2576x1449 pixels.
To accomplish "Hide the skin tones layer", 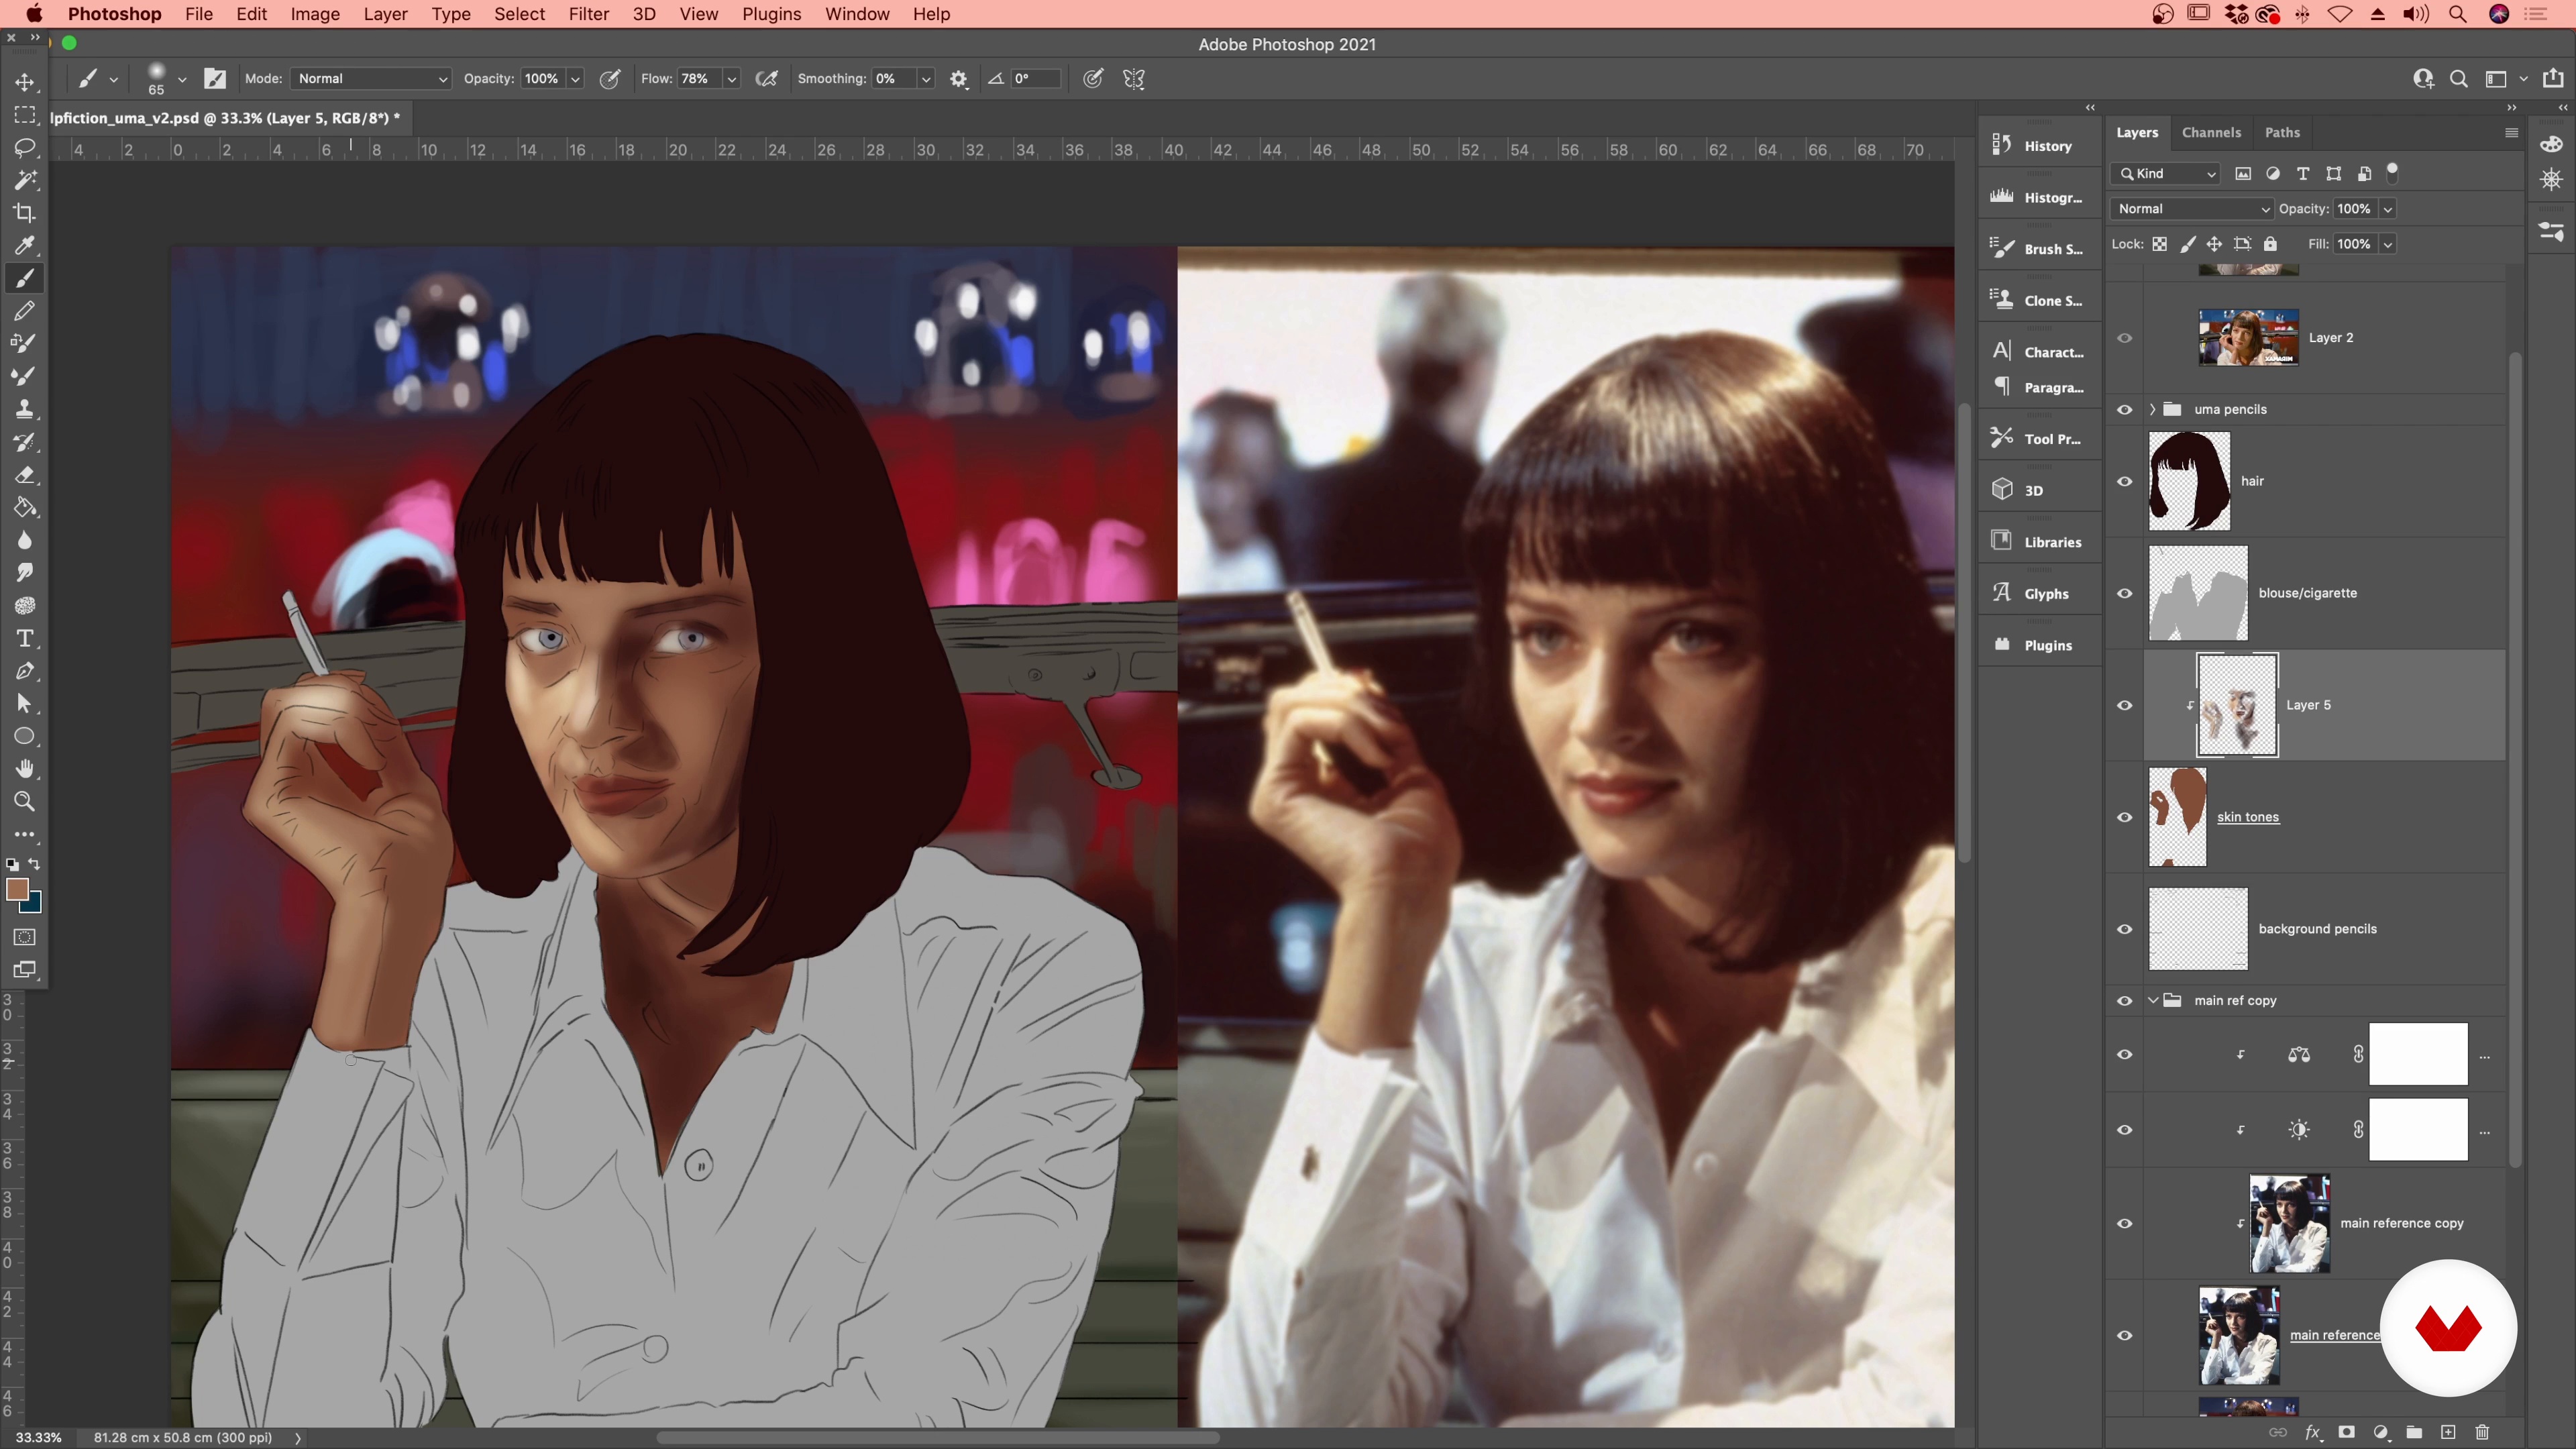I will [x=2125, y=817].
